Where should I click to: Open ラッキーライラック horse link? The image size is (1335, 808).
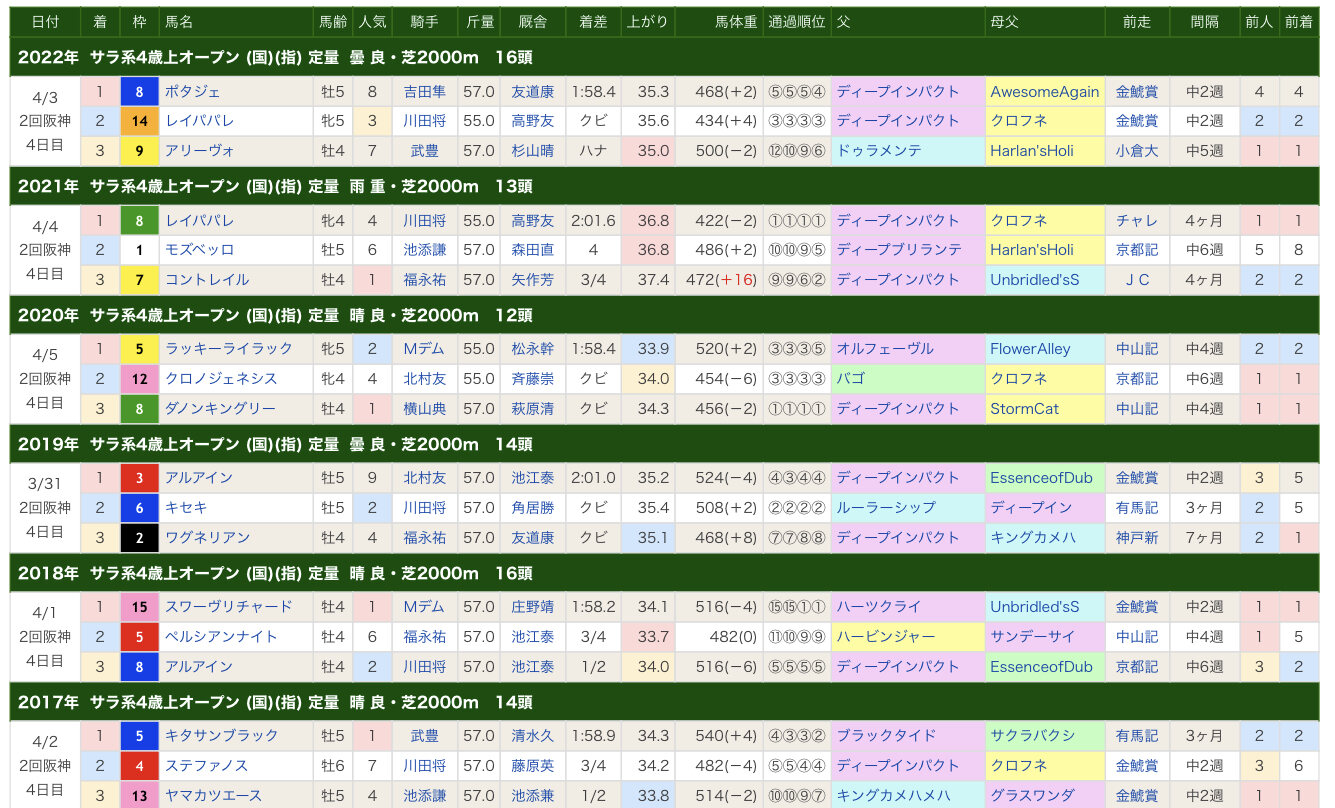pyautogui.click(x=229, y=349)
